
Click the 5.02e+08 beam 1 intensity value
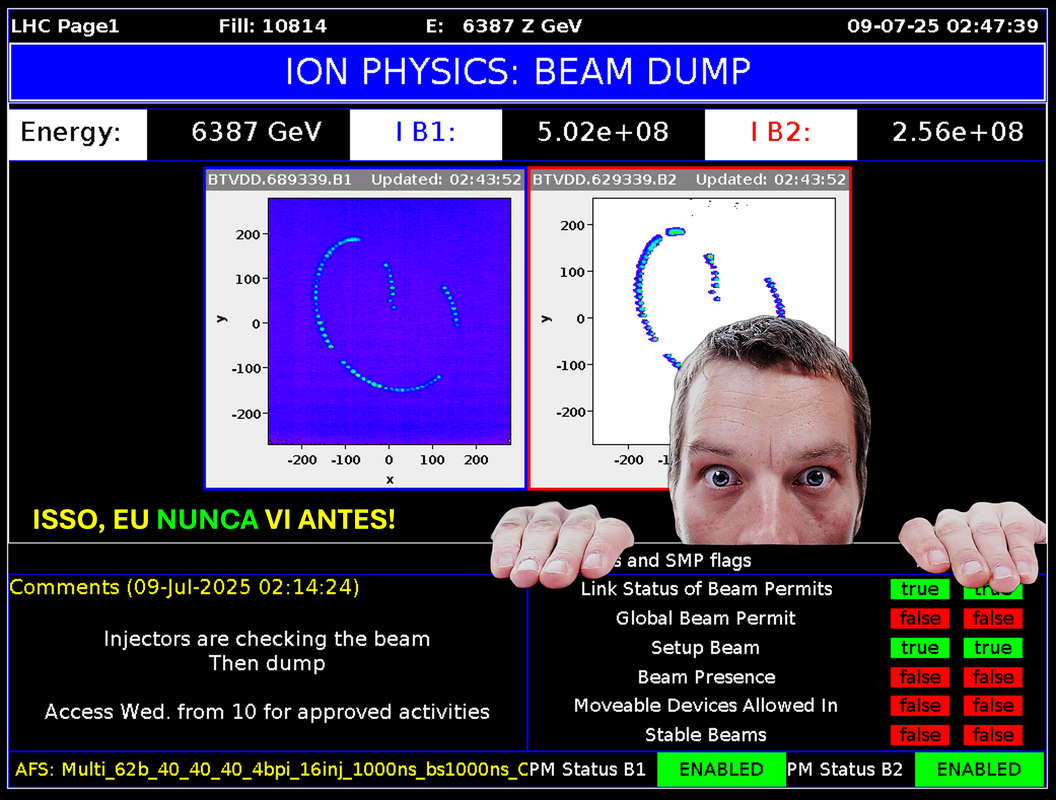click(602, 133)
